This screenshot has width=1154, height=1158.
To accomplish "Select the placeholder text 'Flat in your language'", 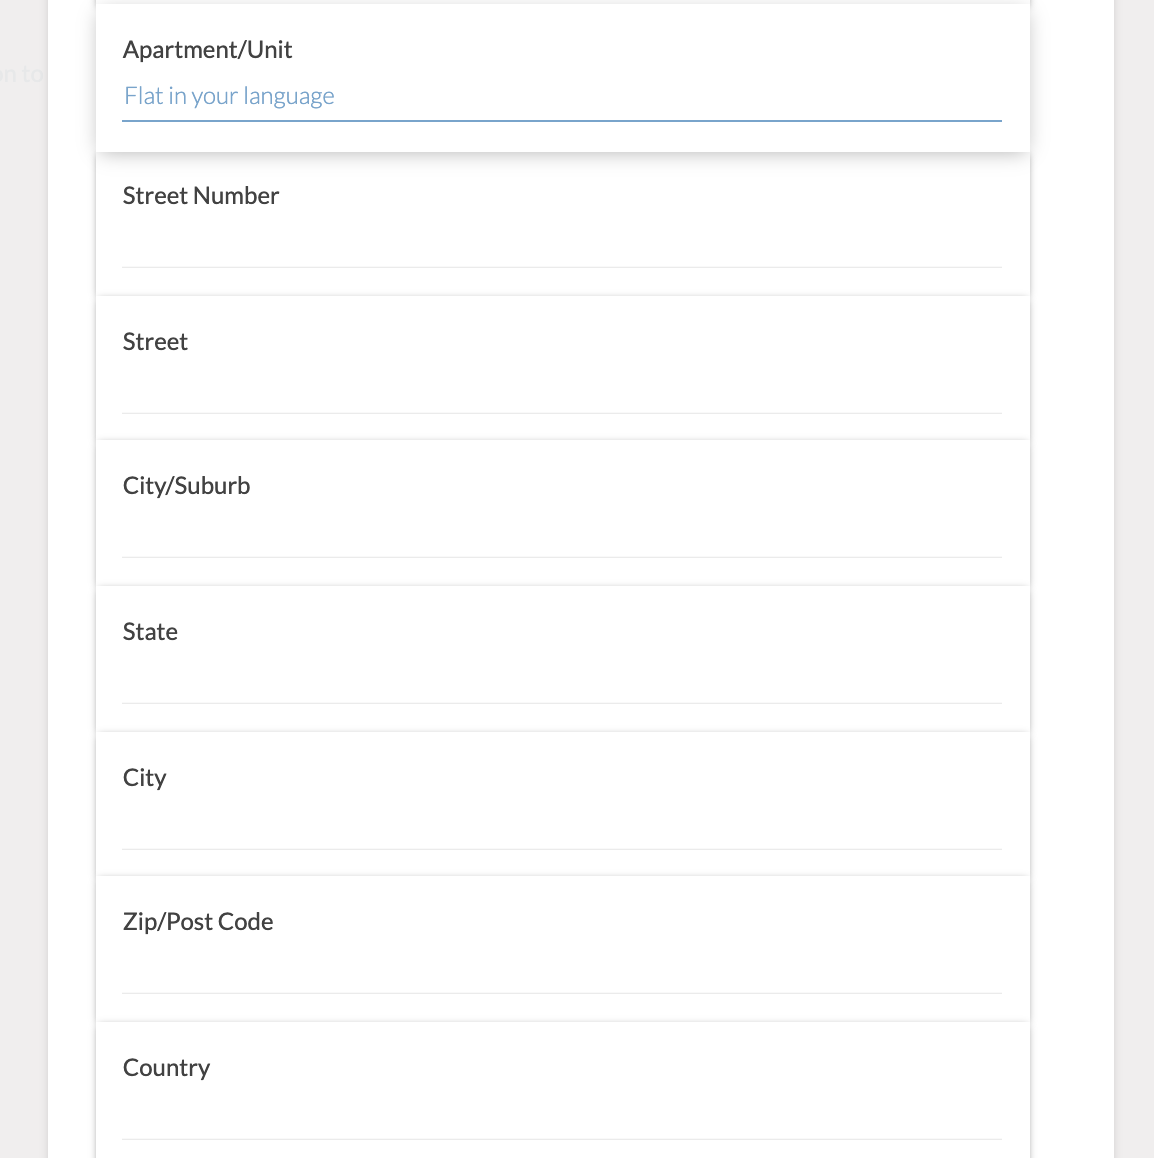I will [229, 95].
